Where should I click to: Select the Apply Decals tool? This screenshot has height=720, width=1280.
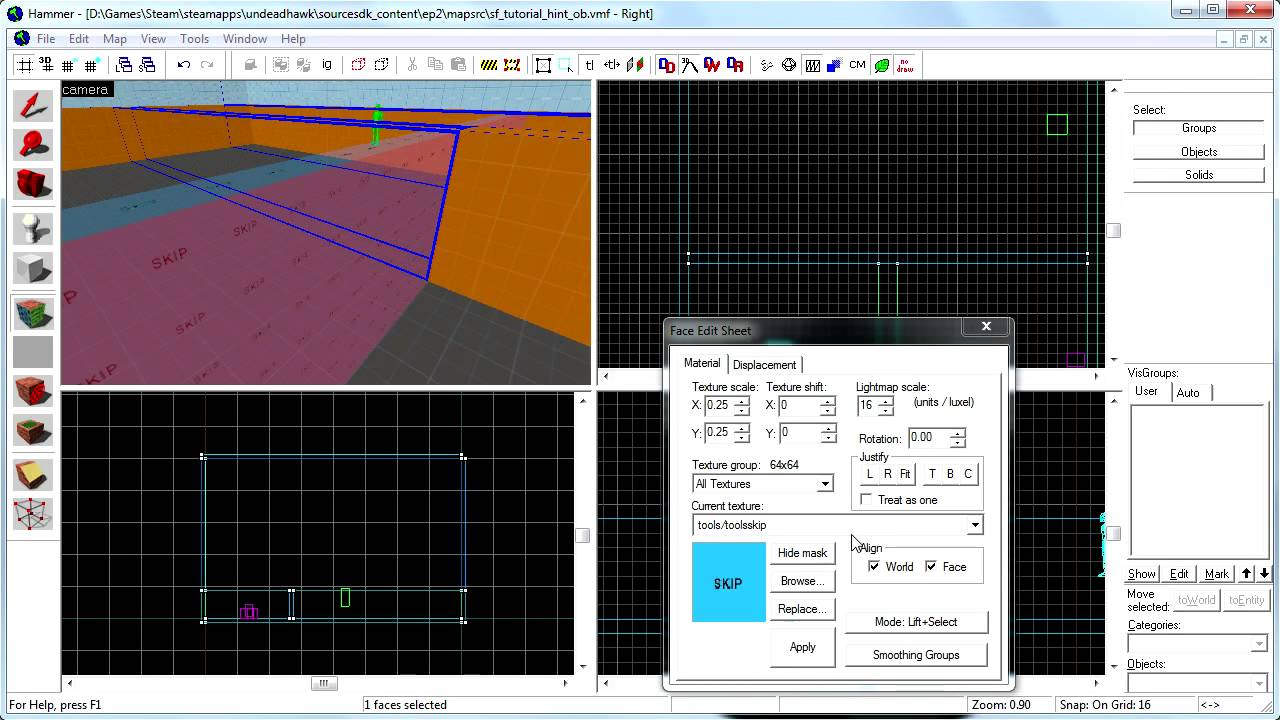[32, 393]
